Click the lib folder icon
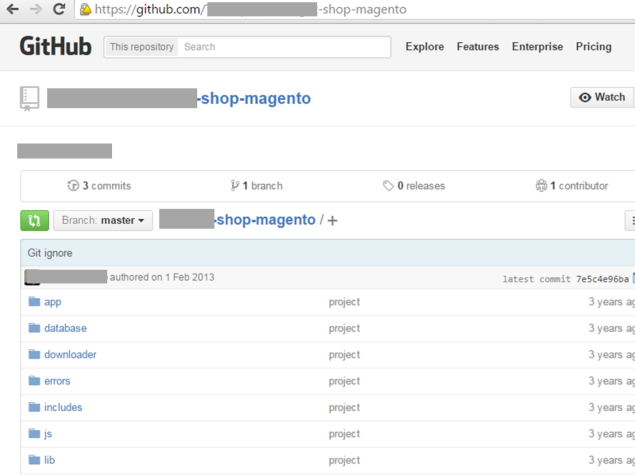This screenshot has width=635, height=475. (34, 460)
